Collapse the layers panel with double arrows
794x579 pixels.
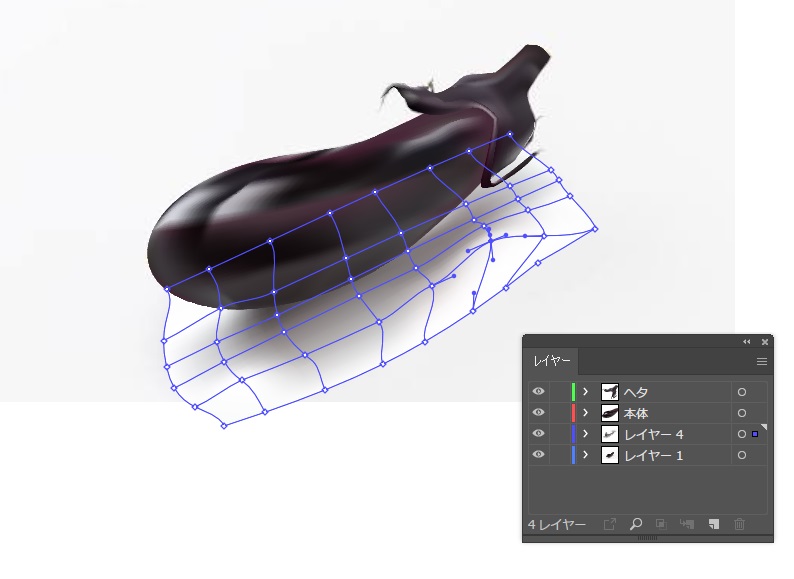(746, 342)
